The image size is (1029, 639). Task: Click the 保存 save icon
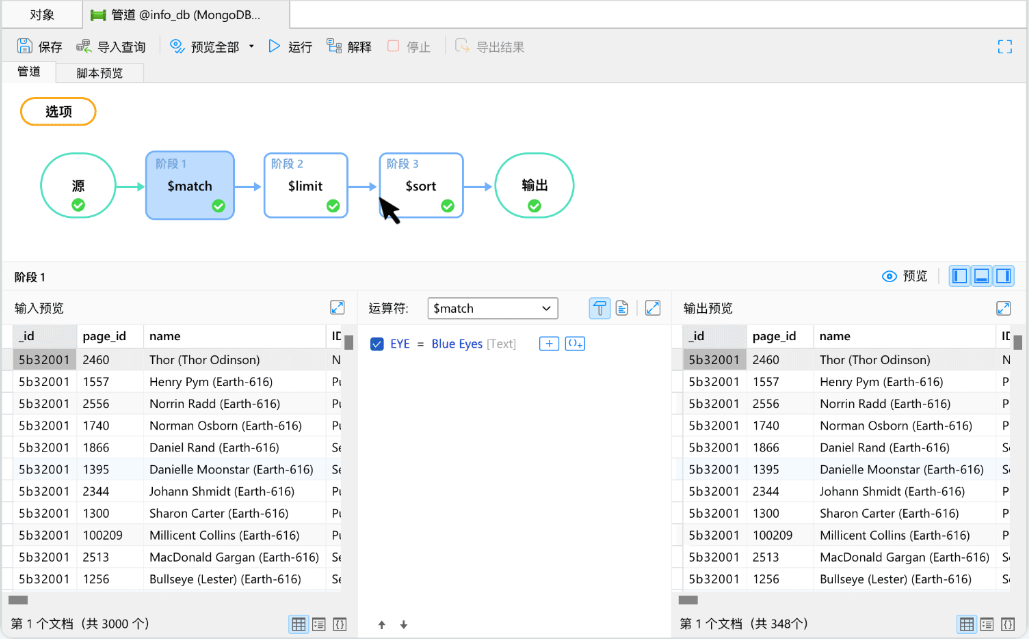[x=24, y=46]
